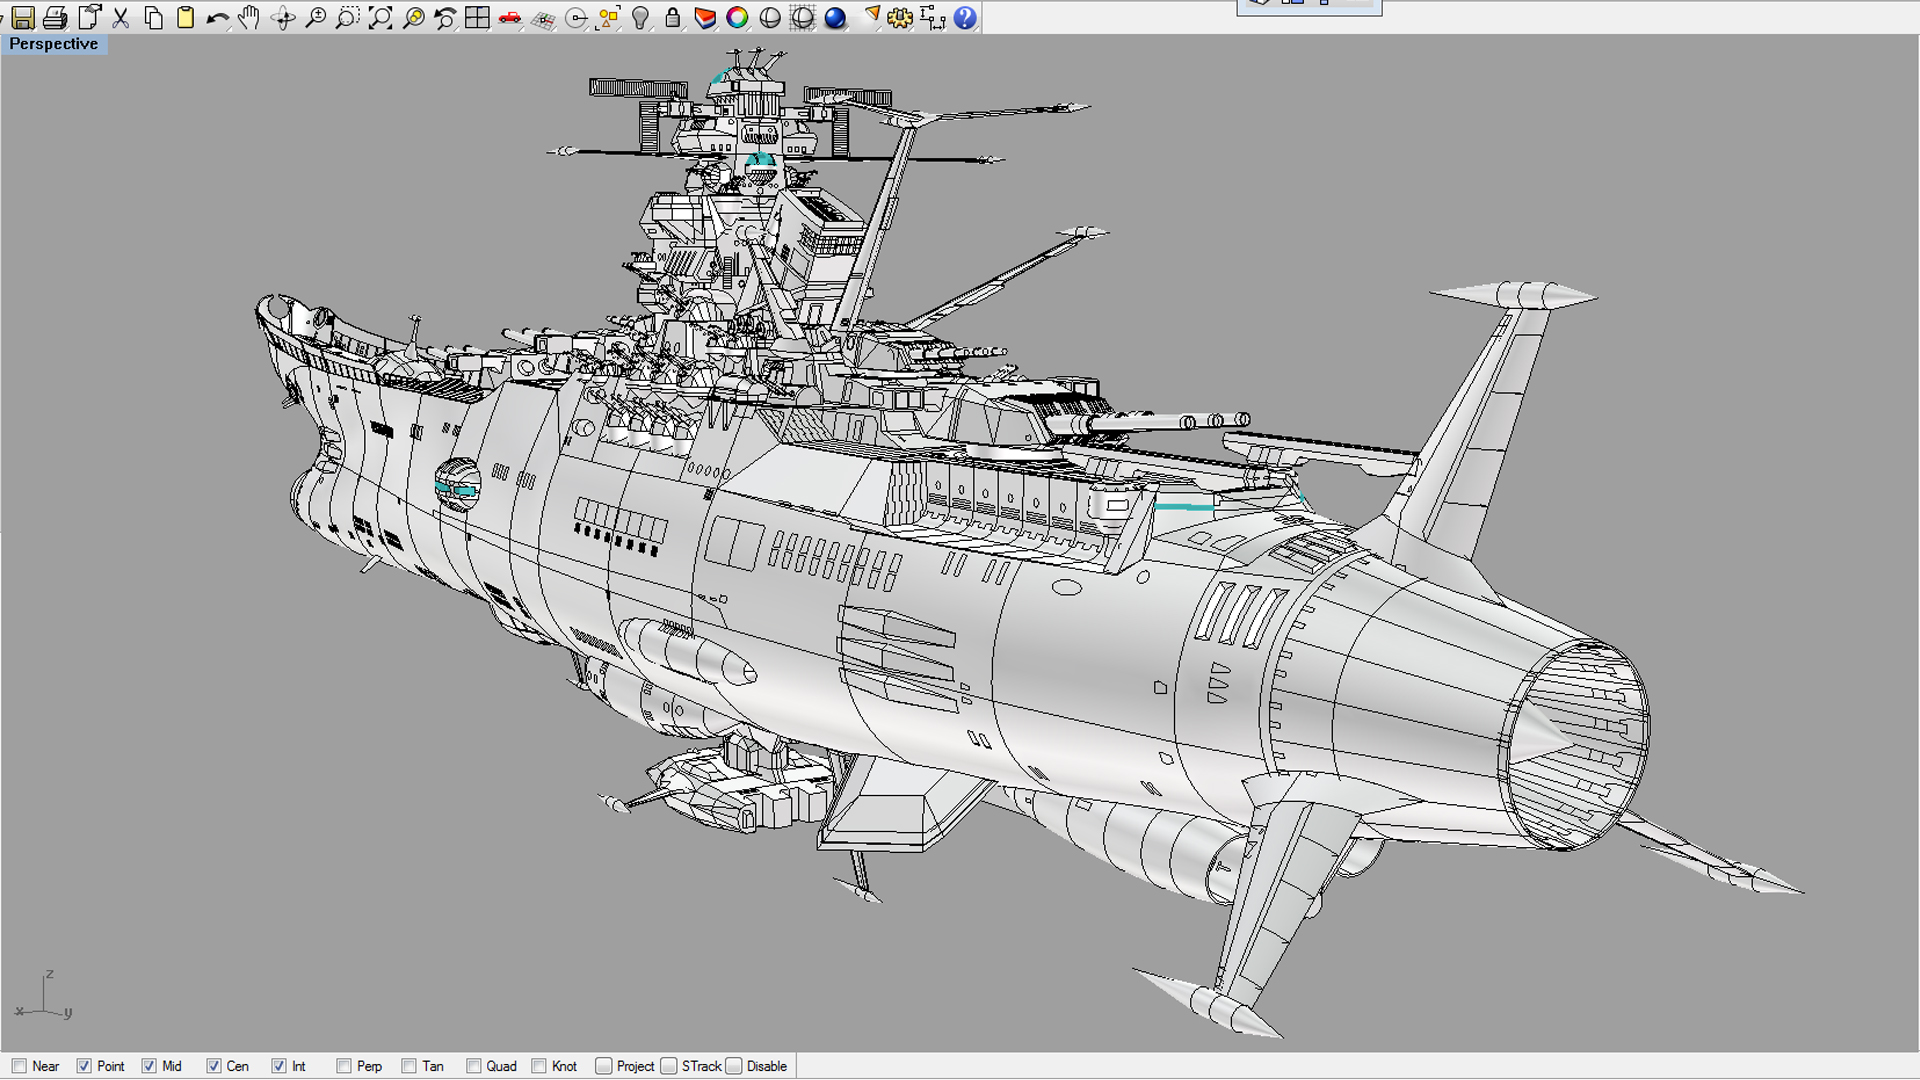Screen dimensions: 1920x1080
Task: Uncheck the Point object snap
Action: click(84, 1066)
